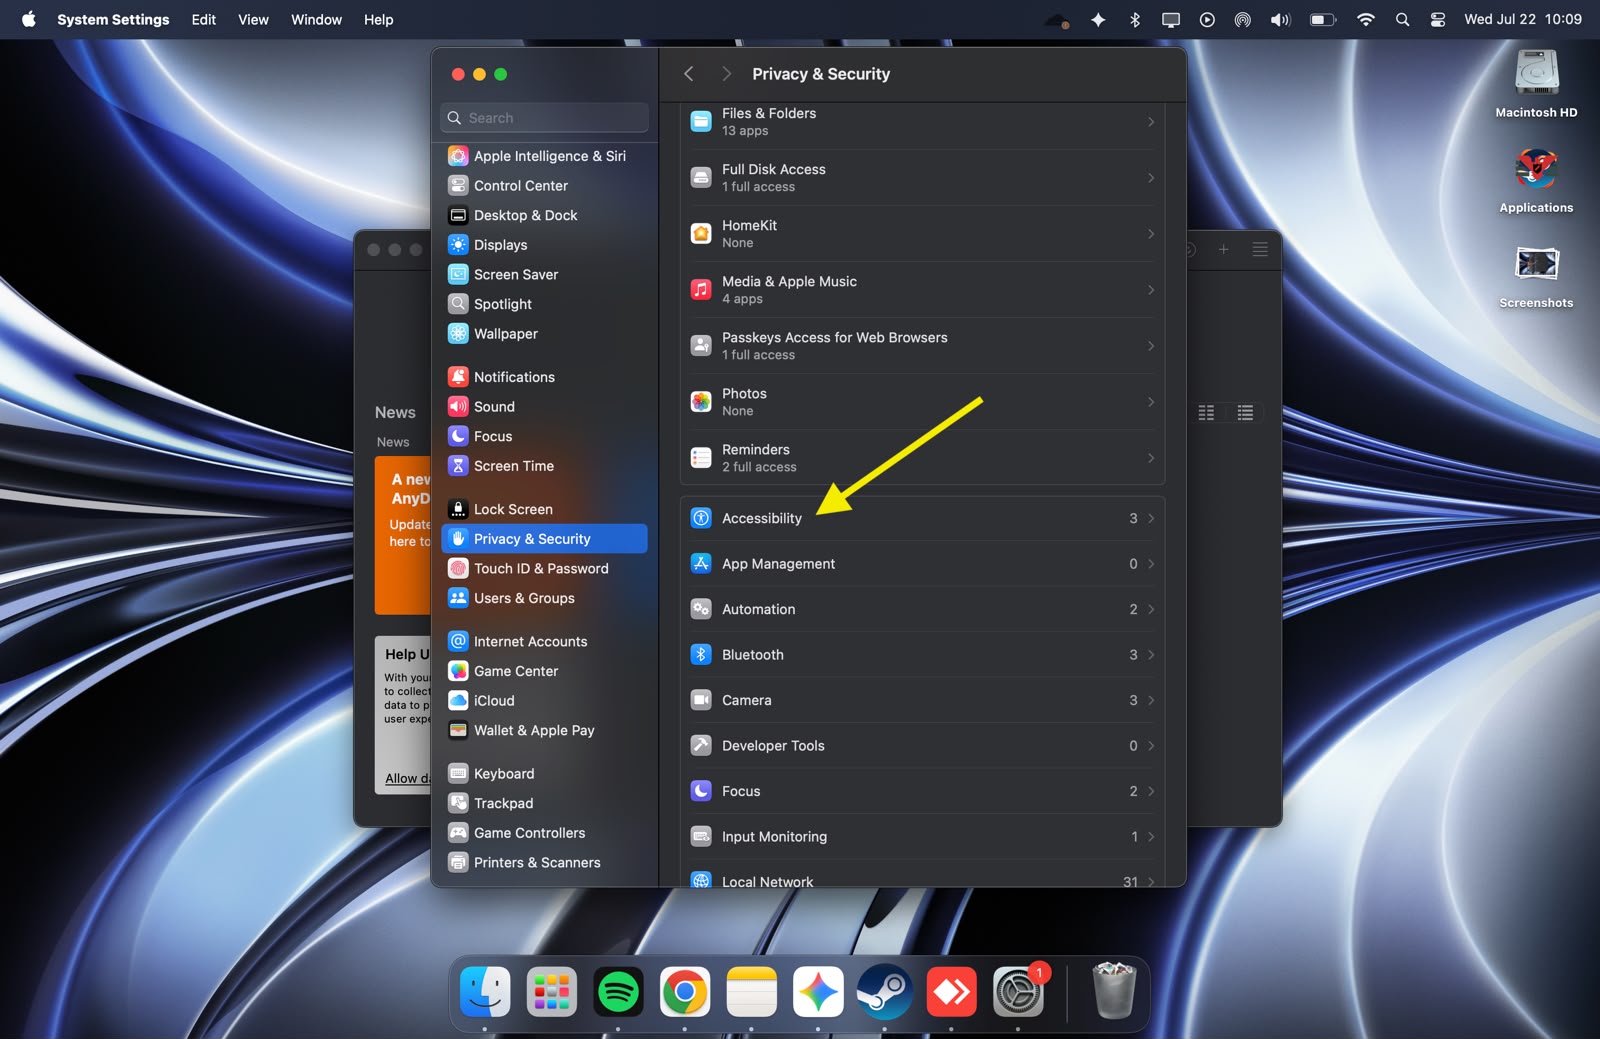Open the Window menu

pos(316,20)
